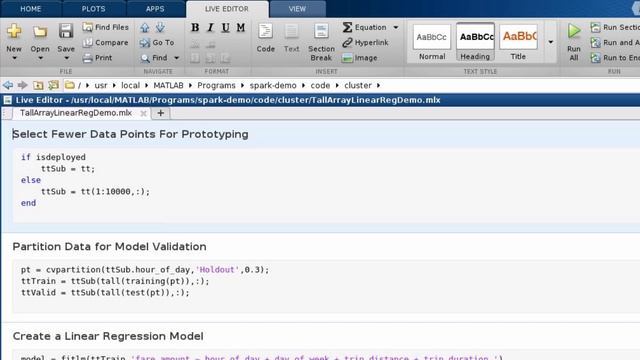Insert a Section Break
The image size is (640, 360).
click(x=321, y=42)
